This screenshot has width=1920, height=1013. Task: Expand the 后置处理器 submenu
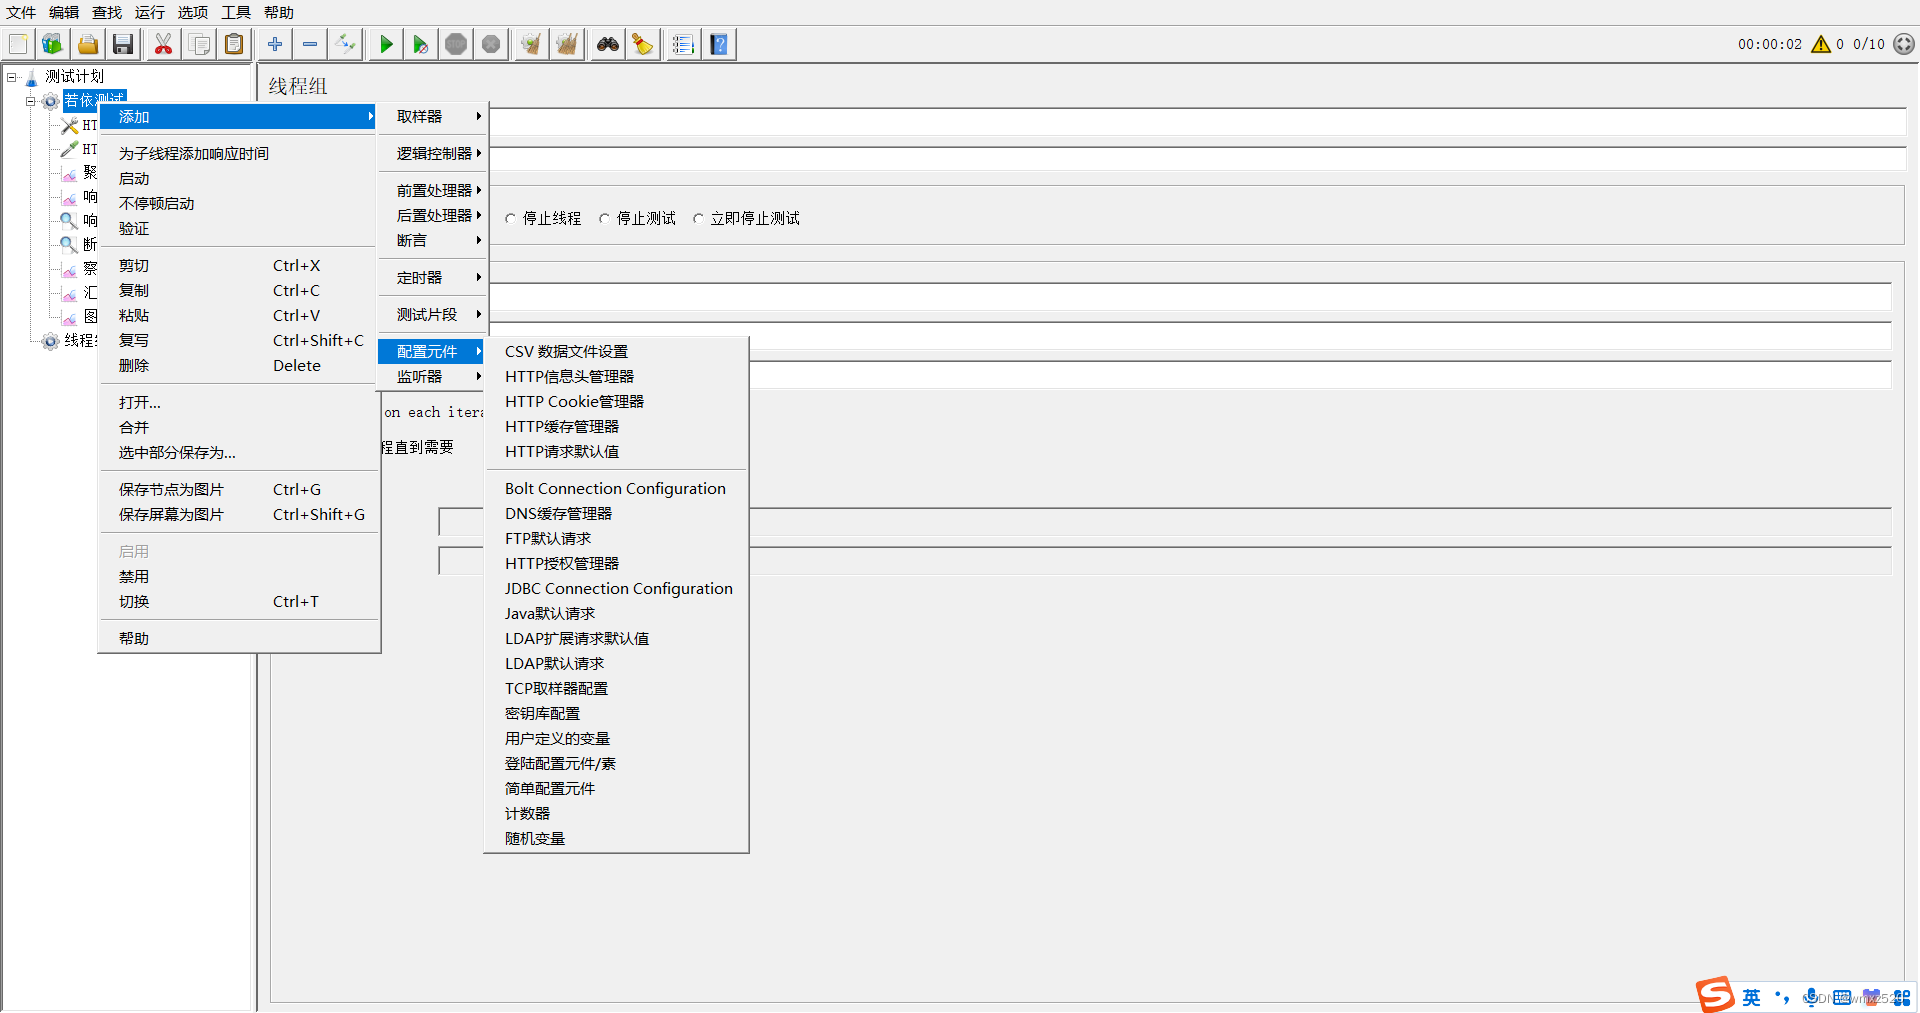(x=434, y=215)
